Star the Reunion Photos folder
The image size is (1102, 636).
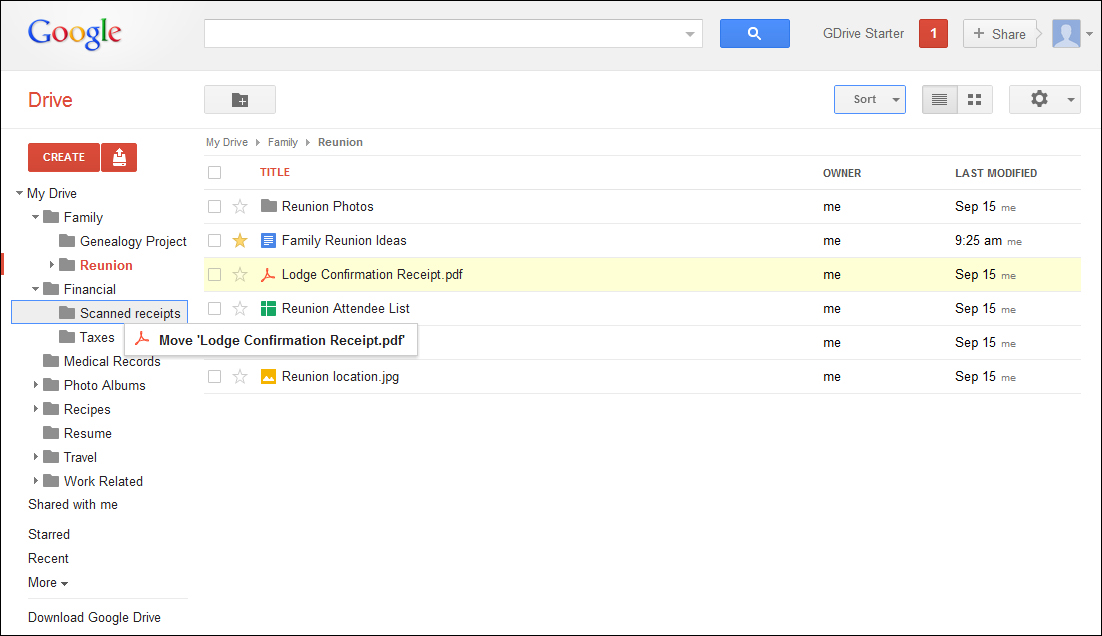click(240, 207)
